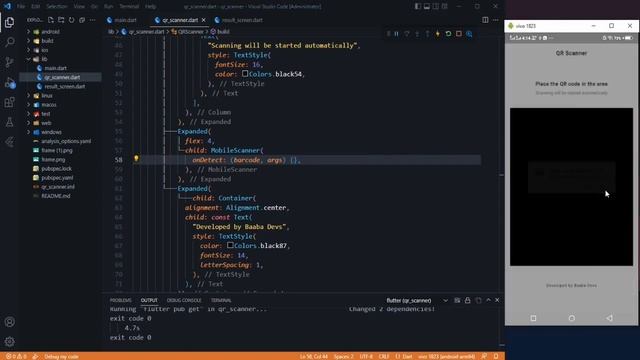This screenshot has width=640, height=360.
Task: Open the Widget Inspector from debug toolbar
Action: coord(469,34)
